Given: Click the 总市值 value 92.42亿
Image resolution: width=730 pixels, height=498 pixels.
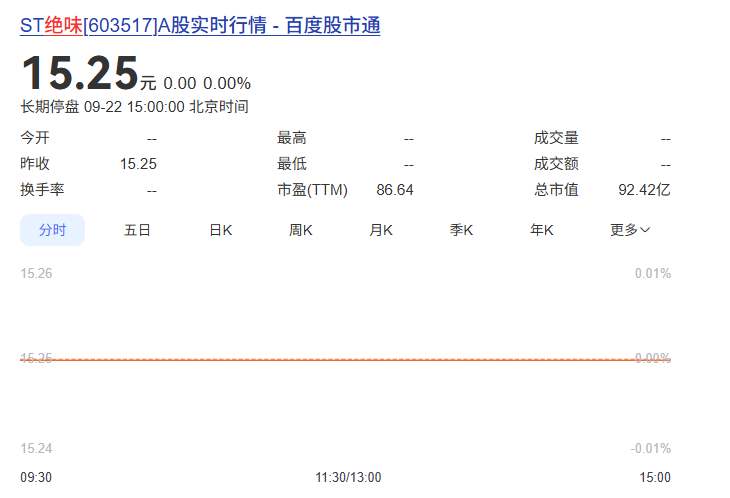Looking at the screenshot, I should point(644,190).
